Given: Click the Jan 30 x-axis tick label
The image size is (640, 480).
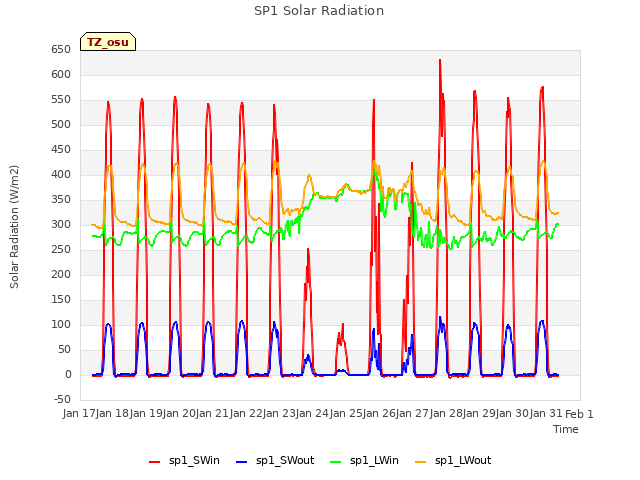Looking at the screenshot, I should tap(513, 413).
